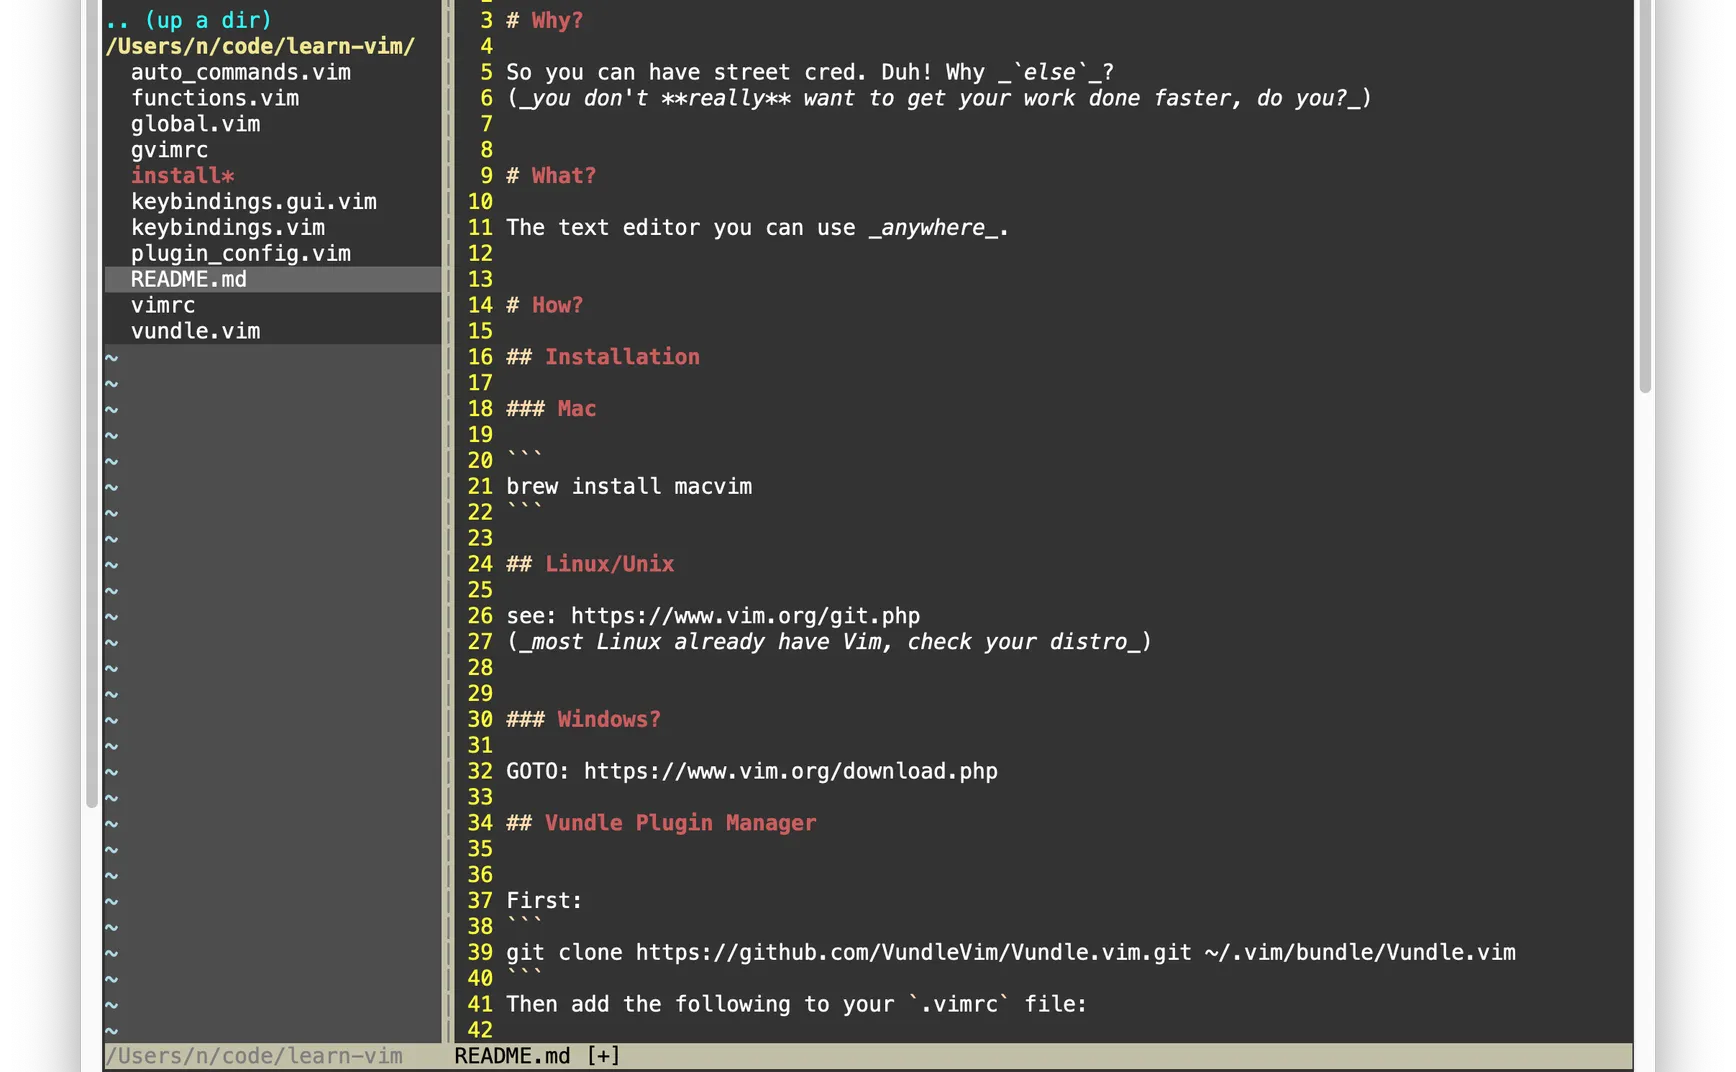The image size is (1736, 1072).
Task: Open keybindings.vim in the tree
Action: click(228, 228)
